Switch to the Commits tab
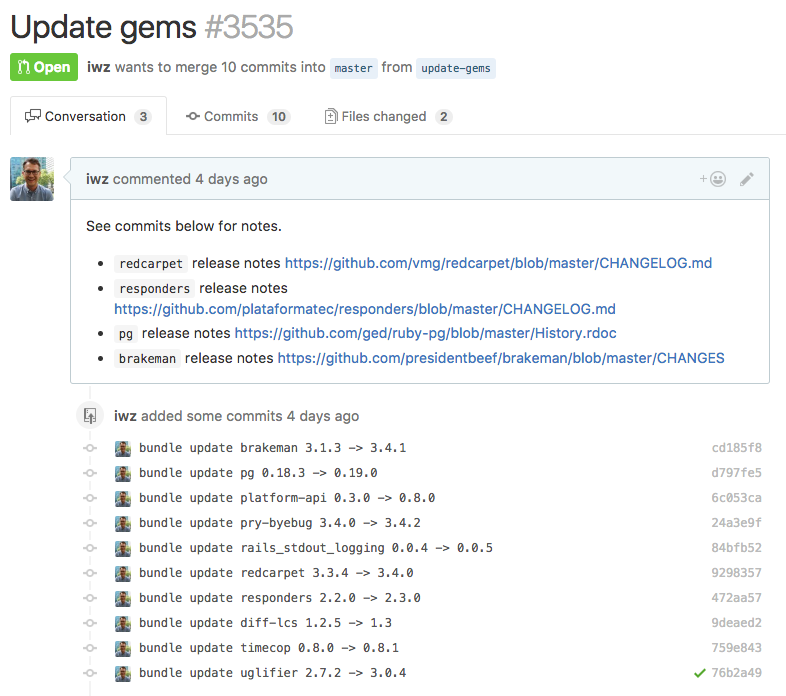This screenshot has width=786, height=696. (x=237, y=117)
